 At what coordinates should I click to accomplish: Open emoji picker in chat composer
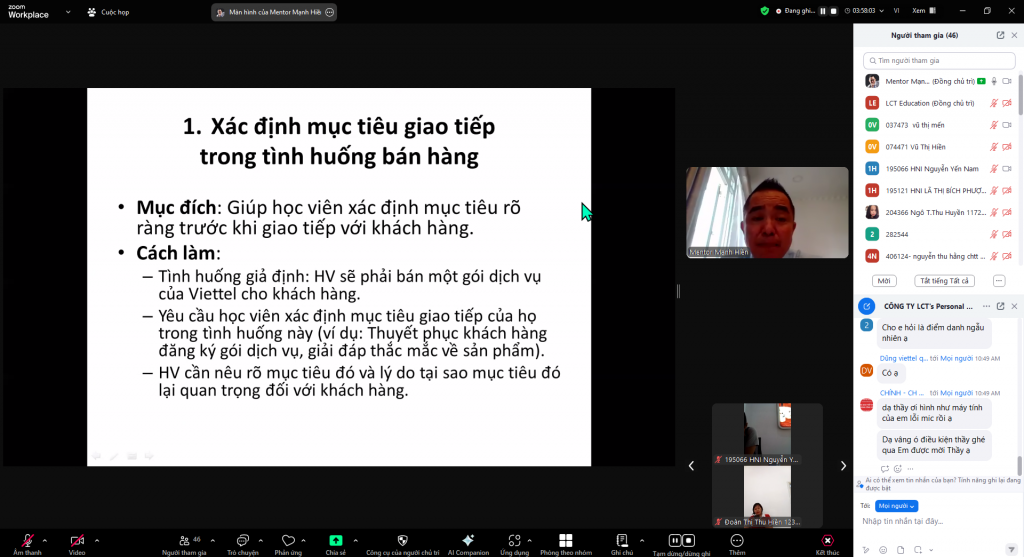[x=883, y=550]
